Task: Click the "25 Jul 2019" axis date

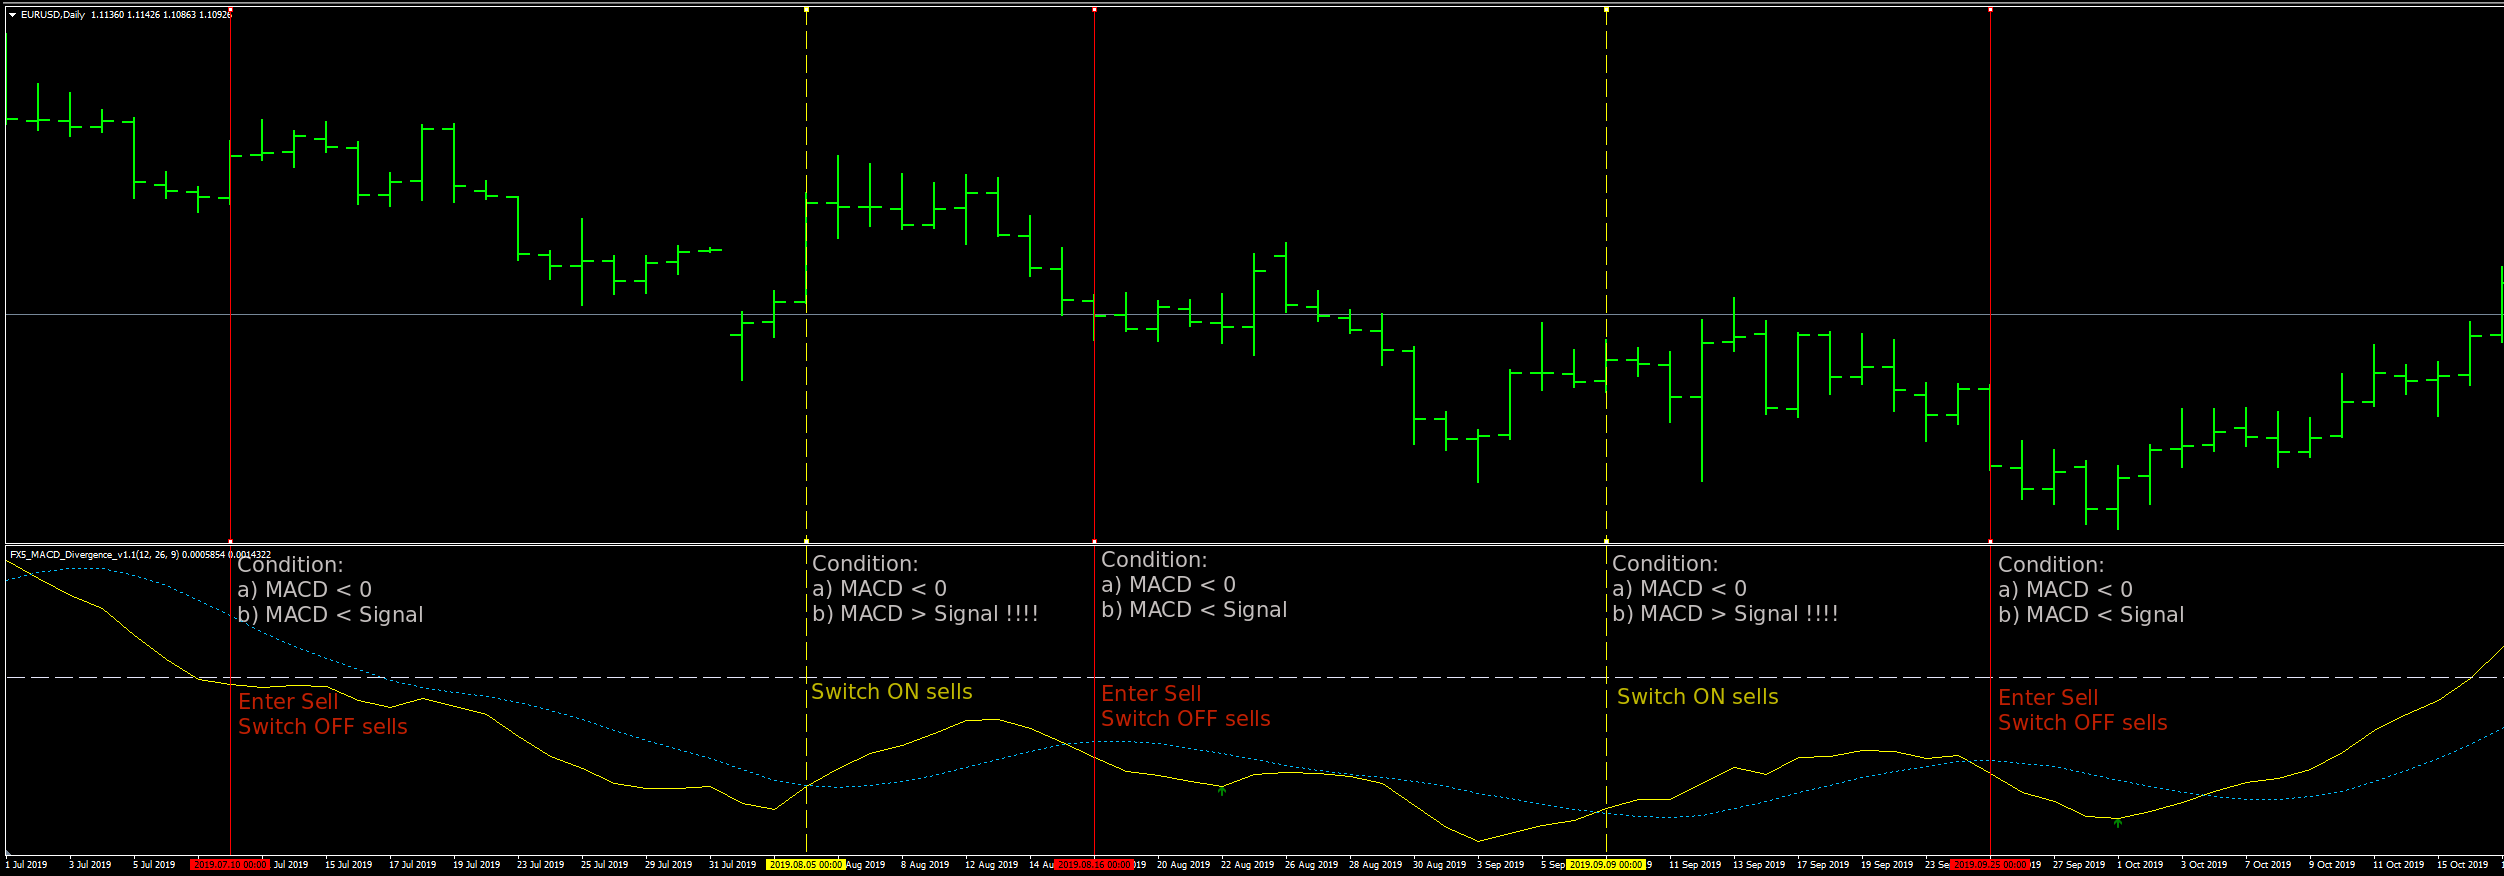Action: point(604,864)
